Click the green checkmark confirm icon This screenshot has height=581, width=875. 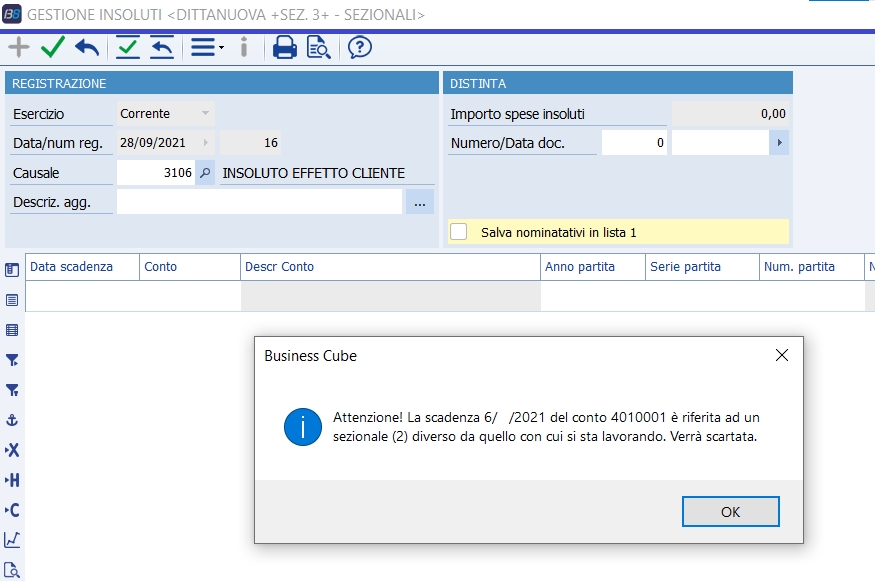click(53, 47)
